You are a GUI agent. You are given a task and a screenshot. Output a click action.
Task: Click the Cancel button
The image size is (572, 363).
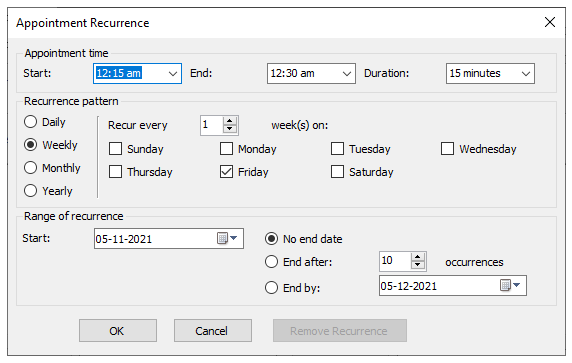pos(213,331)
